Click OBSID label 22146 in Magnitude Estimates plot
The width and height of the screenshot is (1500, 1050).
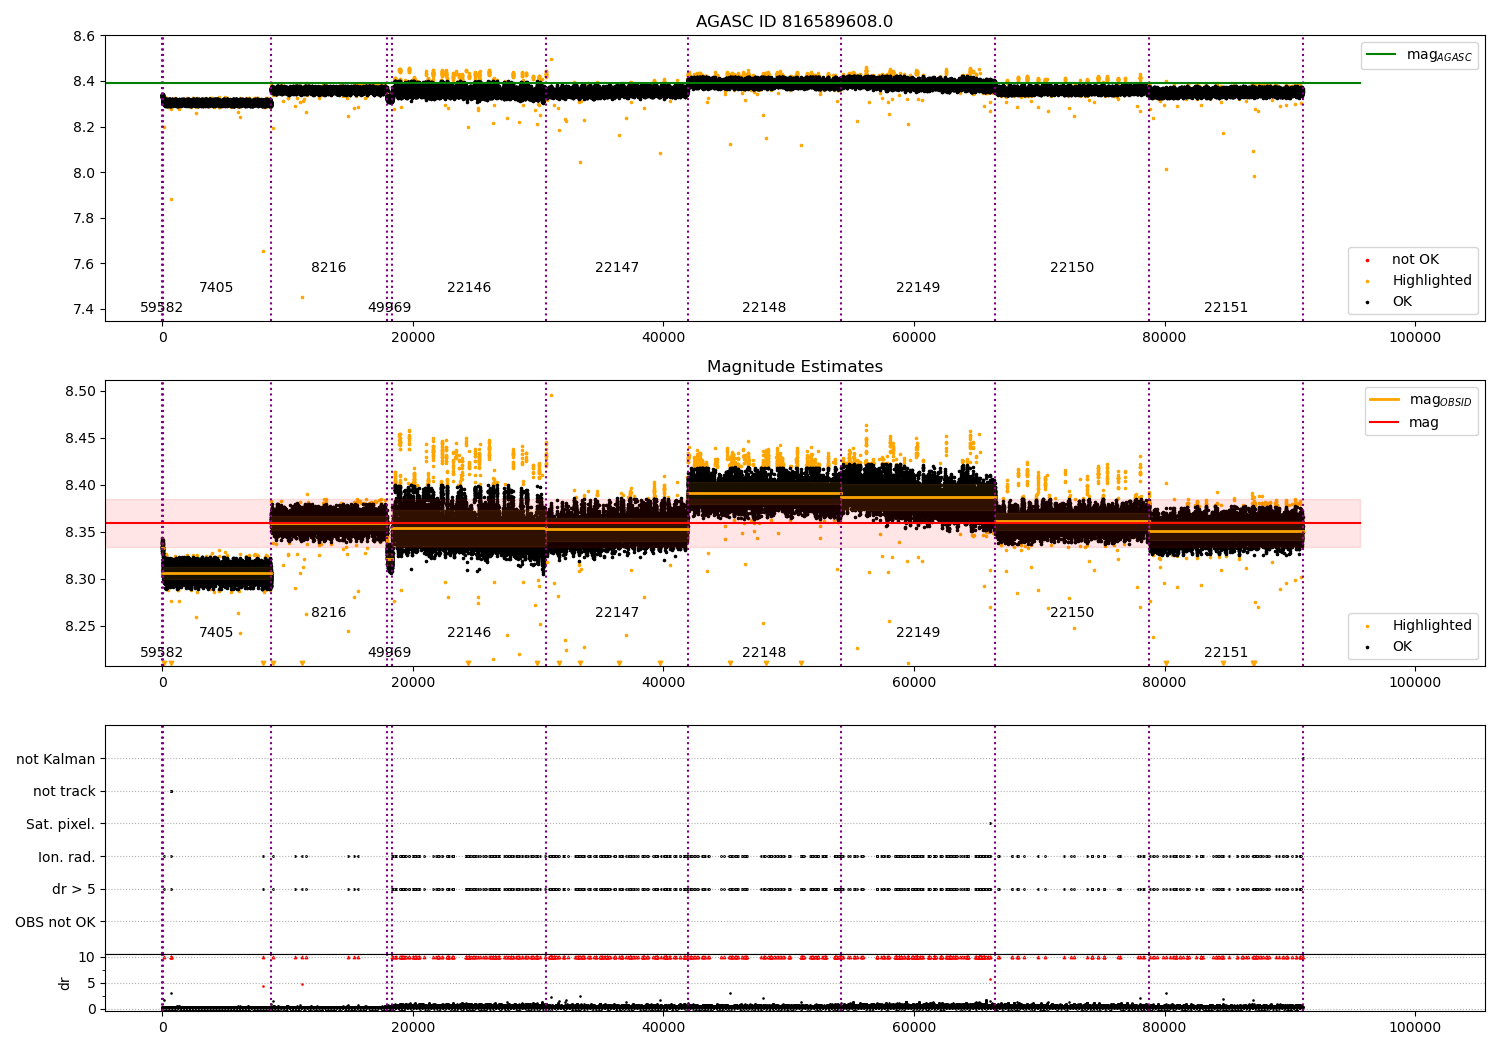coord(469,633)
